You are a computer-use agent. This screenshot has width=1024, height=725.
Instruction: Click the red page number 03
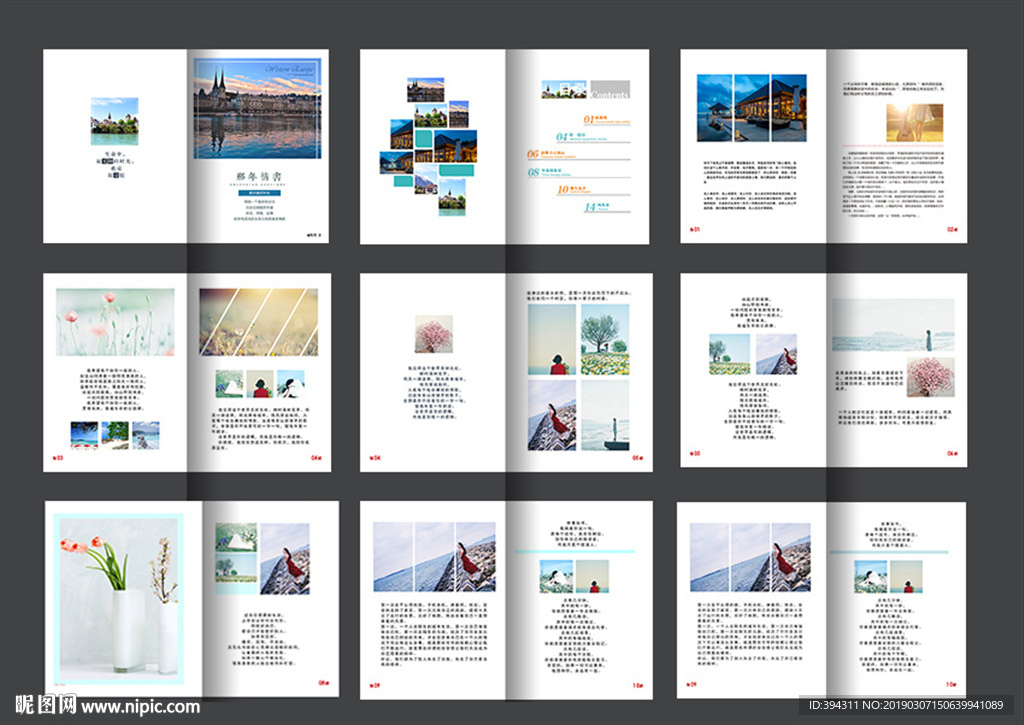pos(57,458)
